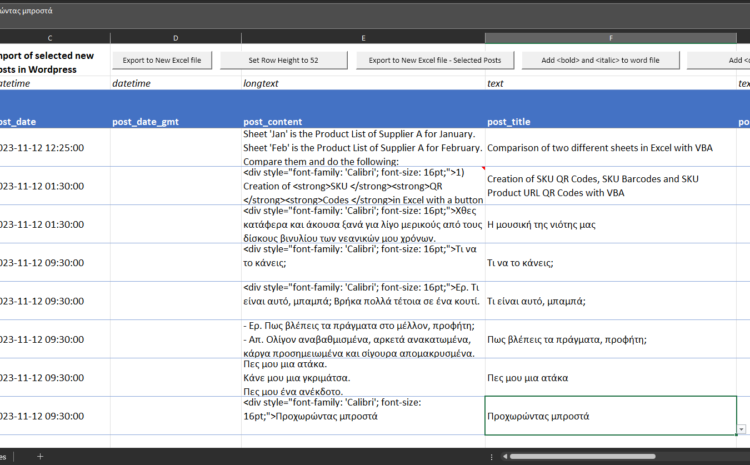Select the date cell in the 'Προχωρώντας μπροστά' row
Screen dimensions: 750x465
tap(55, 415)
